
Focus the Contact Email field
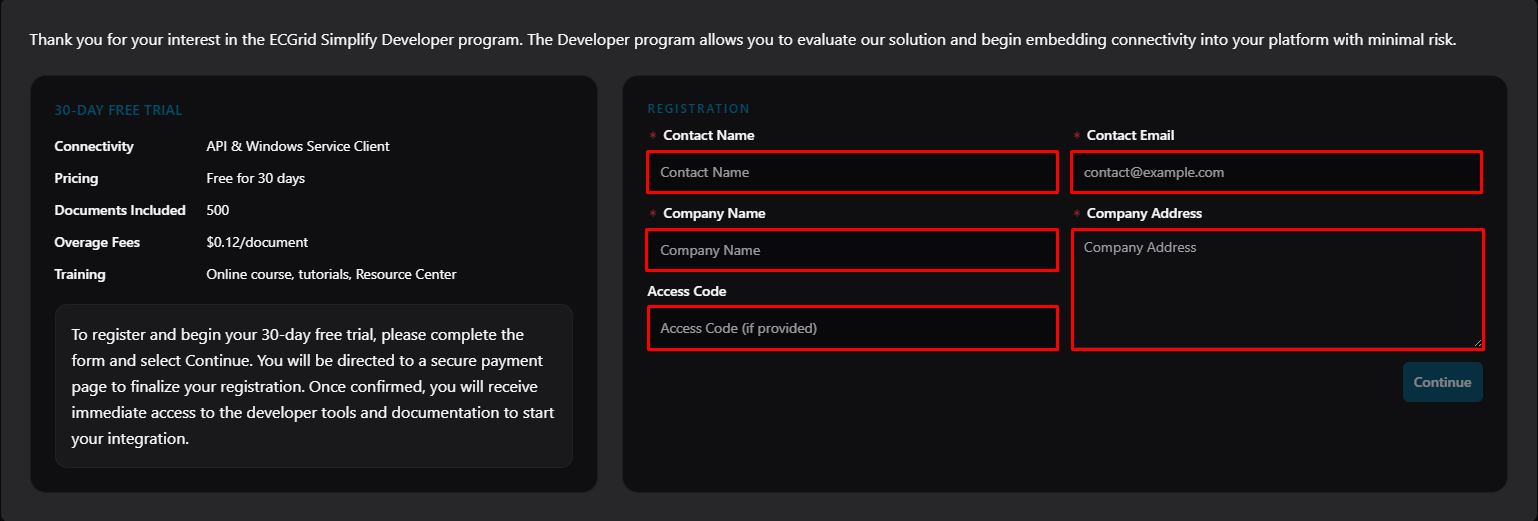tap(1276, 172)
